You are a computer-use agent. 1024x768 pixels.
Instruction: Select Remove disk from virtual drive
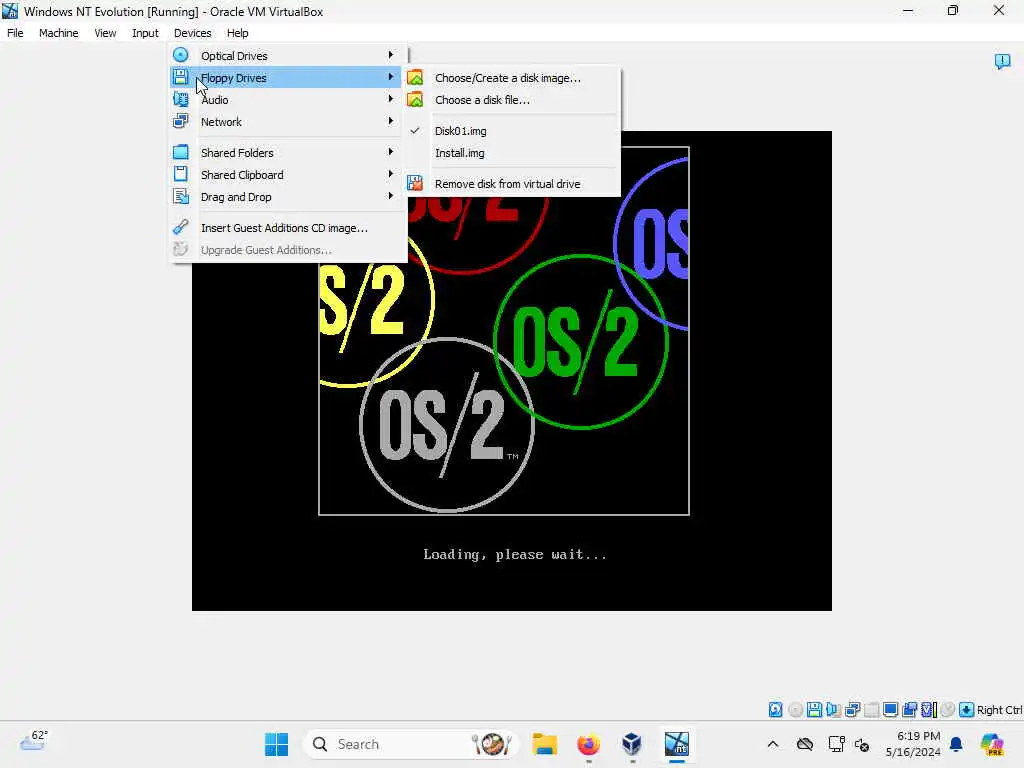513,184
